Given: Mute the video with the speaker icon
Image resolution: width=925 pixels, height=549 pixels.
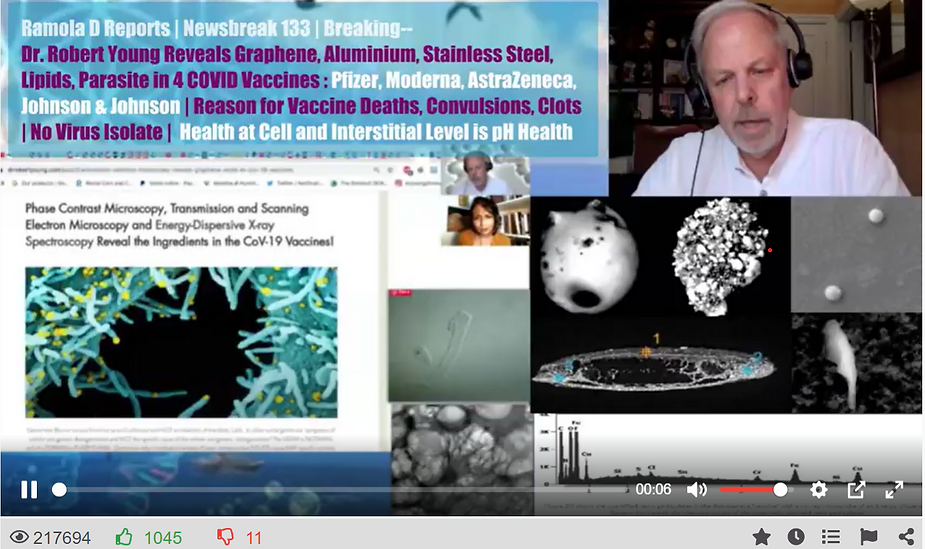Looking at the screenshot, I should pos(697,490).
